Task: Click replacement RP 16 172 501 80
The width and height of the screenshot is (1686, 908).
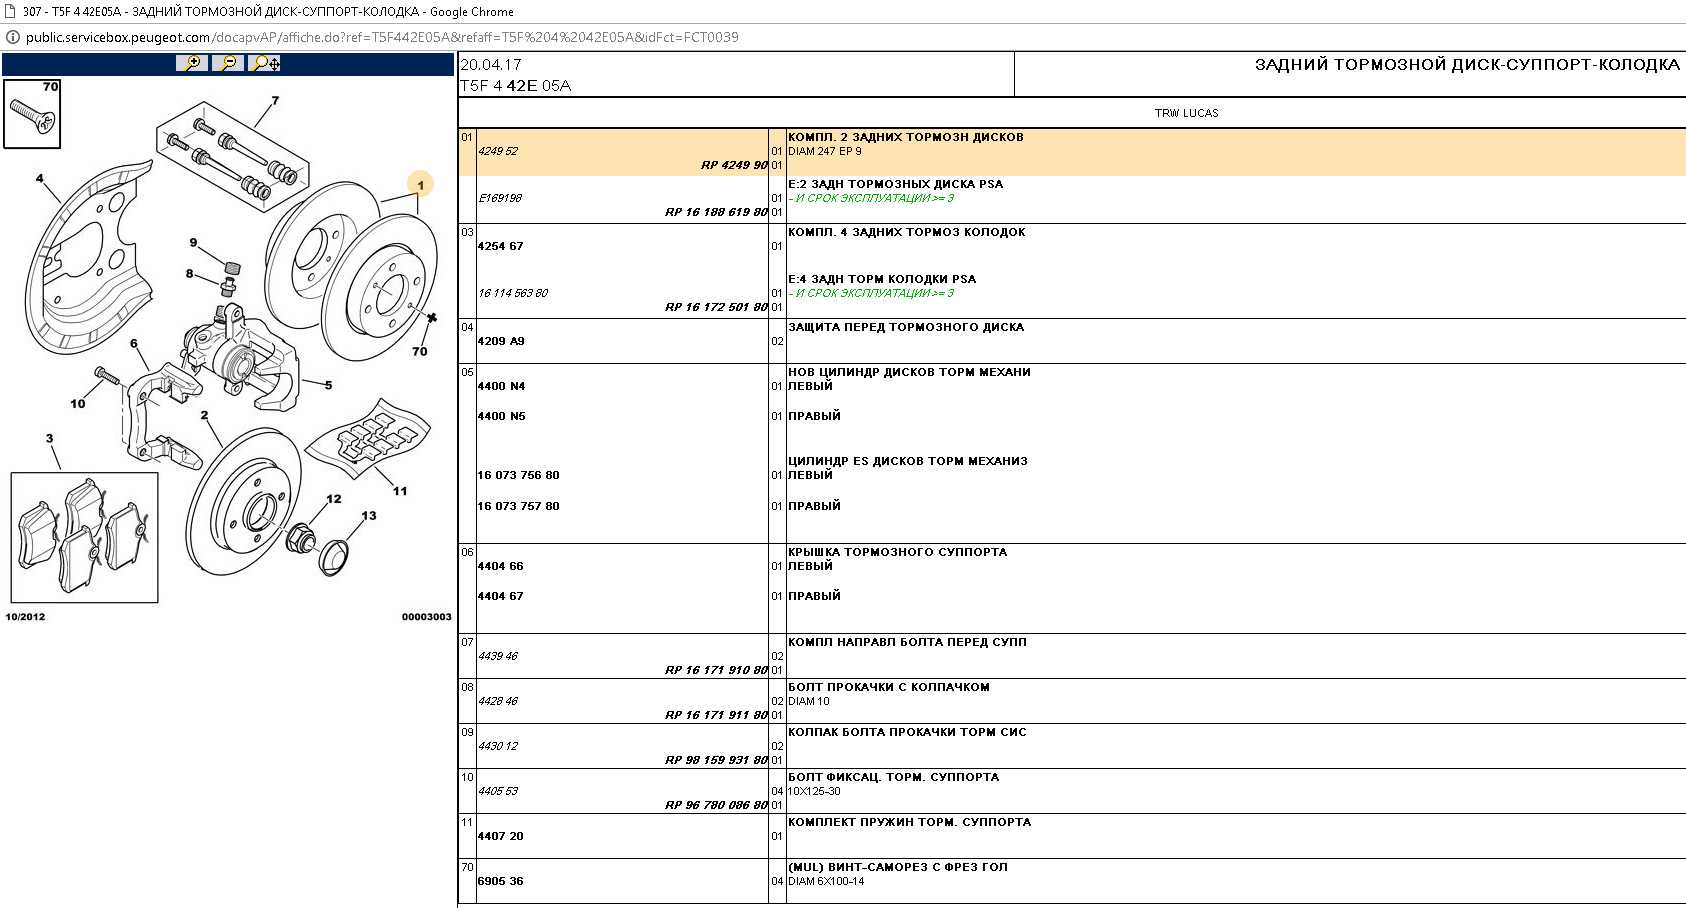Action: pos(716,308)
